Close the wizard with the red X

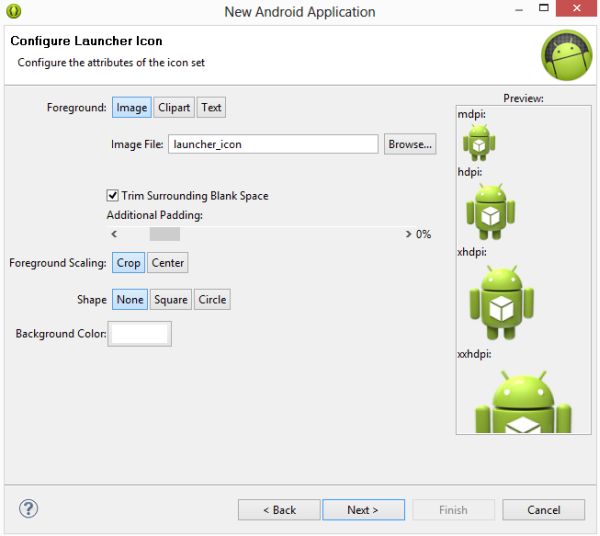click(577, 8)
